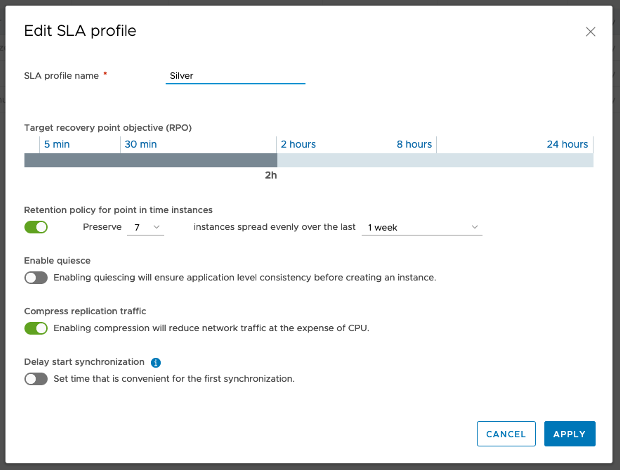Image resolution: width=620 pixels, height=470 pixels.
Task: Set RPO to 5 min mark
Action: tap(56, 144)
